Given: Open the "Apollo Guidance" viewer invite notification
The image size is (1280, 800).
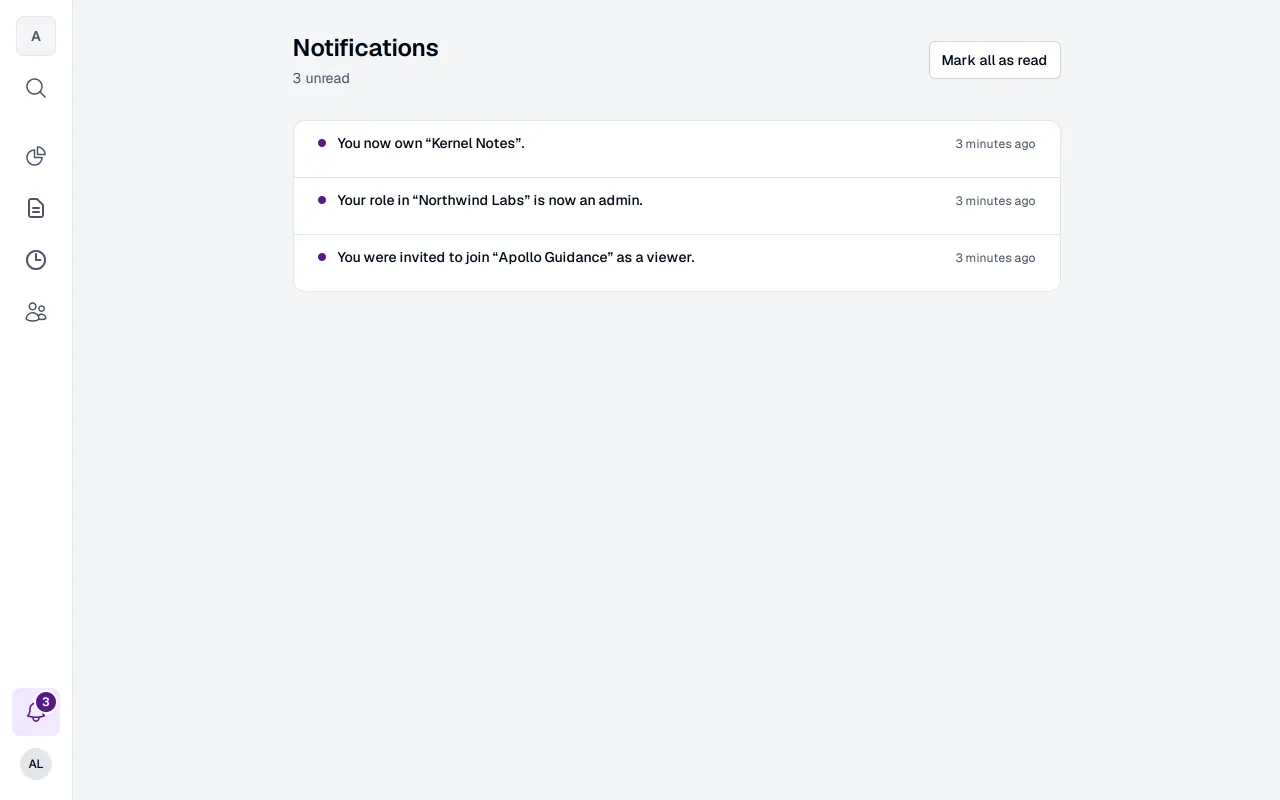Looking at the screenshot, I should (x=677, y=263).
